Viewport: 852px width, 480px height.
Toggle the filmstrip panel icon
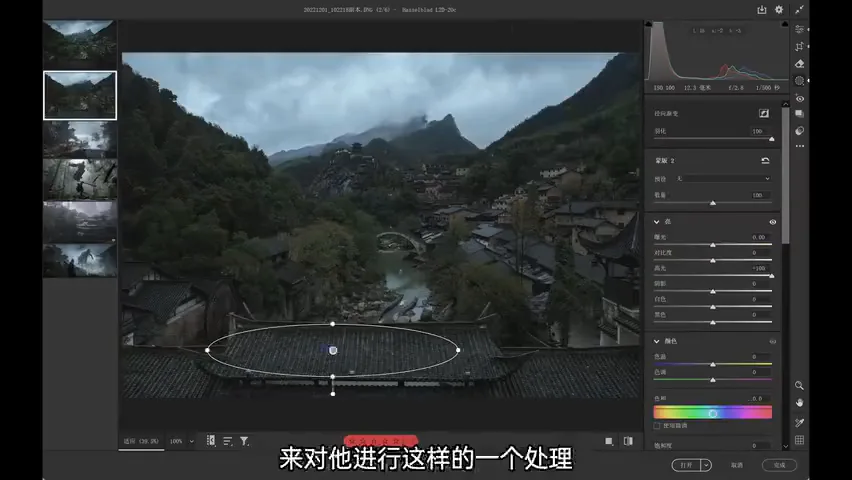coord(211,441)
